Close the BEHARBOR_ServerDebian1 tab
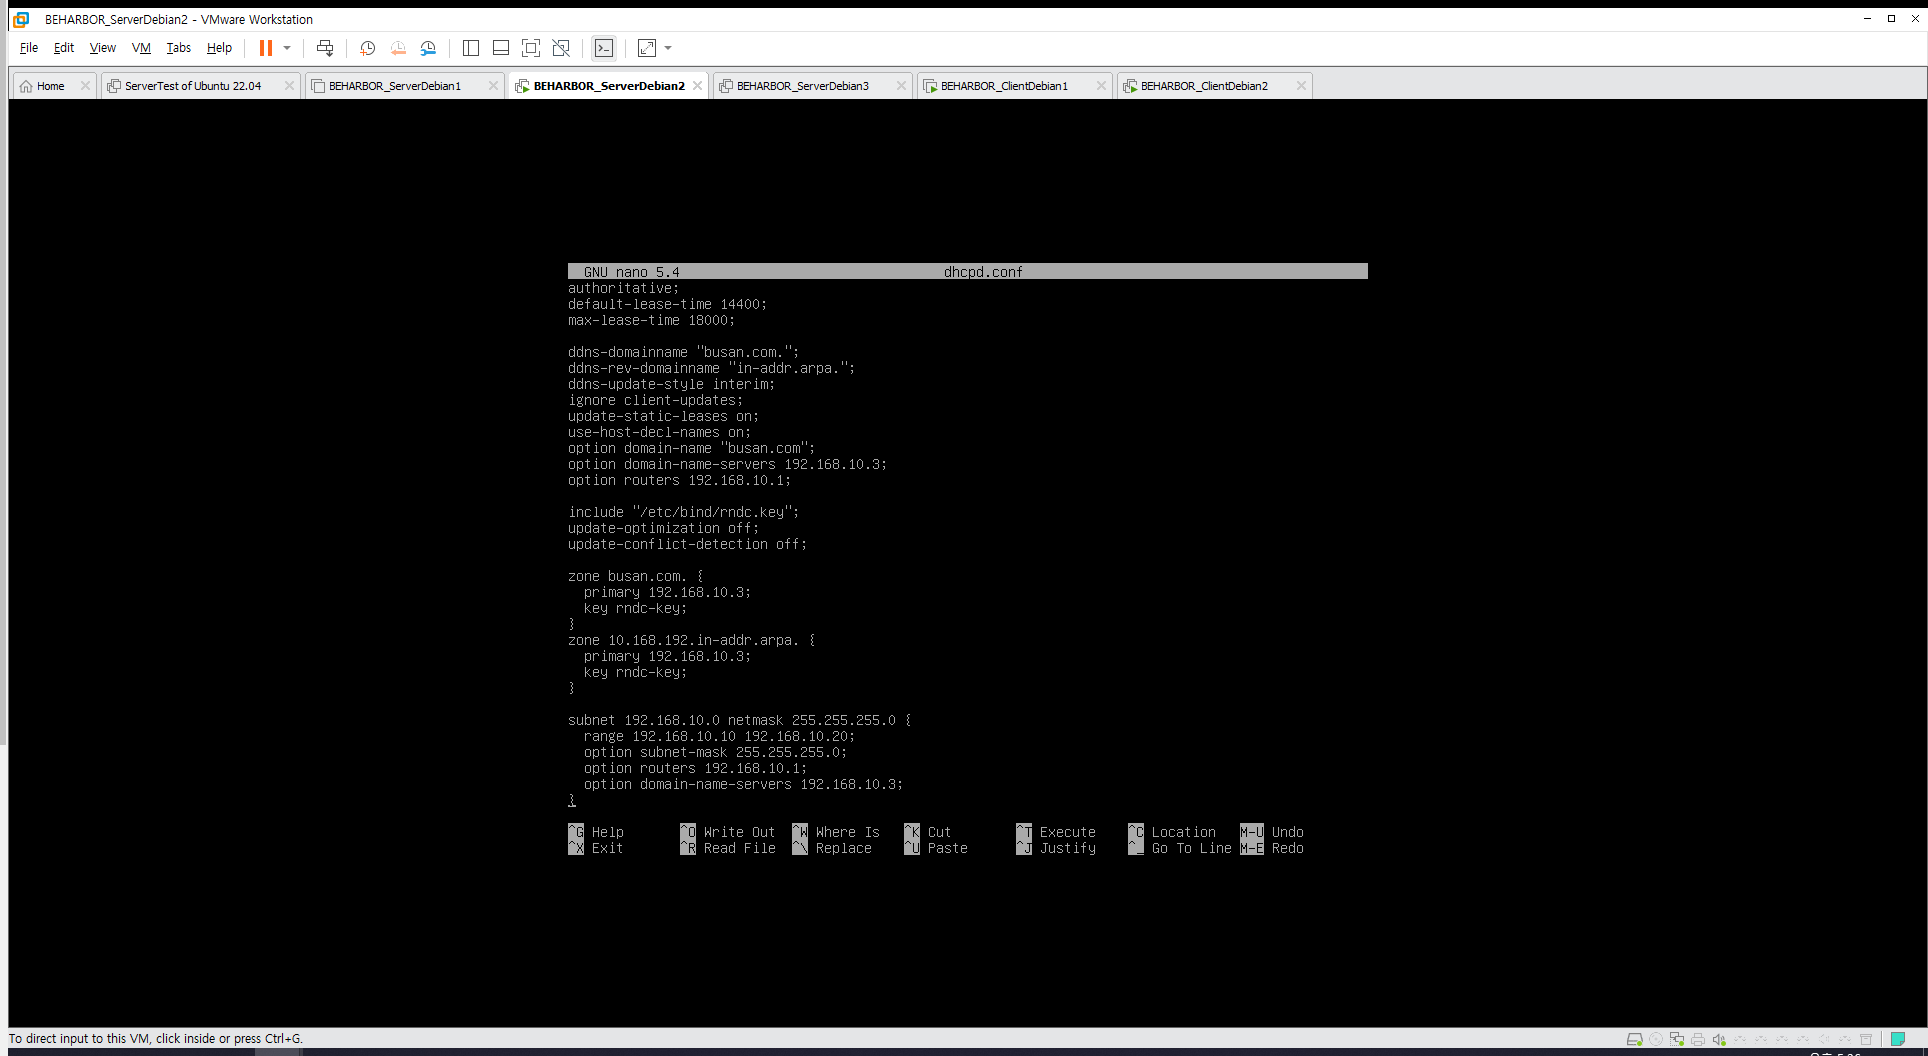This screenshot has width=1928, height=1056. point(493,86)
